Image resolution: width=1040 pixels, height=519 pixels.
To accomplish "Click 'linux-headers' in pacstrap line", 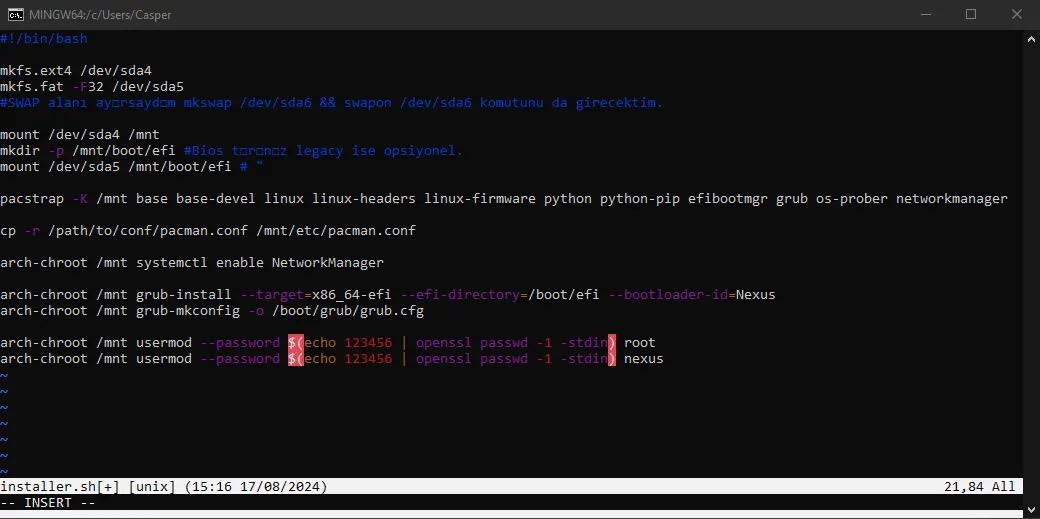I will point(364,198).
